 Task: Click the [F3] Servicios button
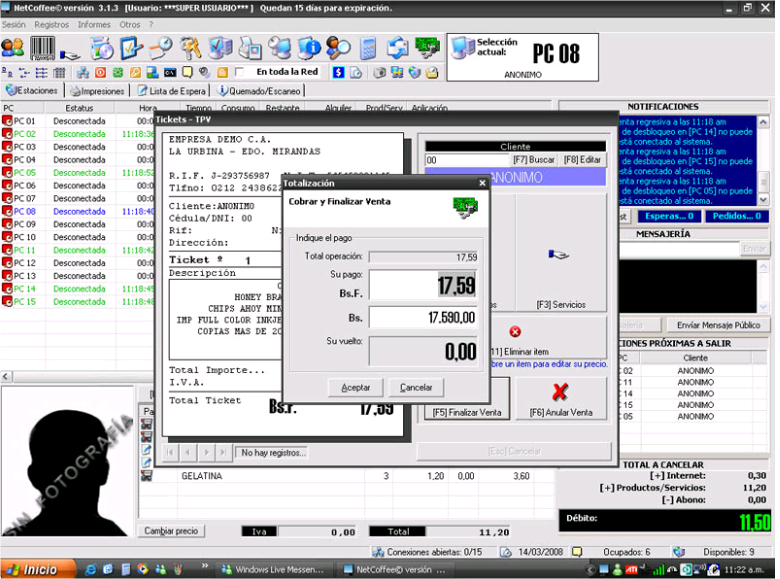[561, 253]
